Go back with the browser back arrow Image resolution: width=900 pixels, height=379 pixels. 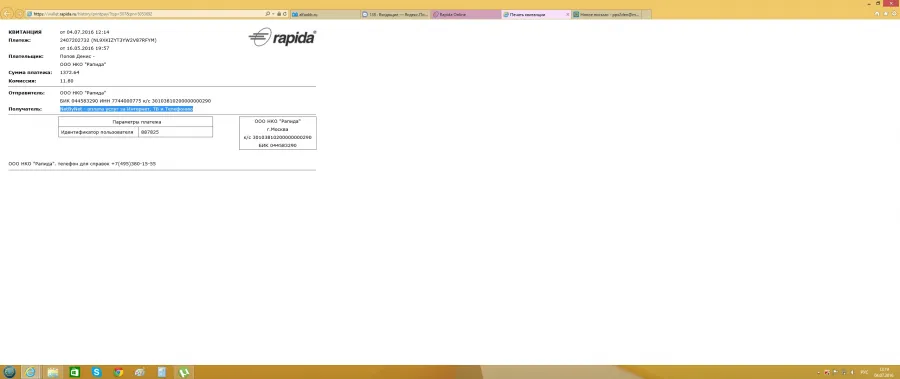click(7, 13)
